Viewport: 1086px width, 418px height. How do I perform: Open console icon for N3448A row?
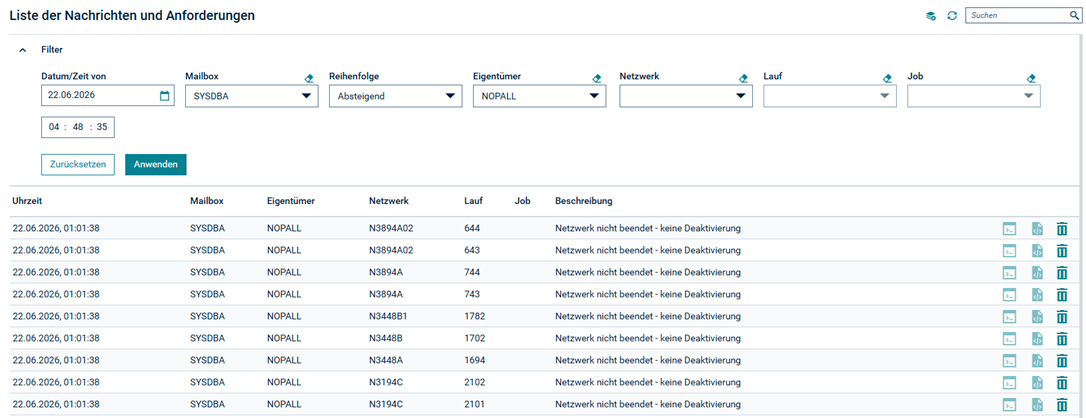coord(1010,361)
